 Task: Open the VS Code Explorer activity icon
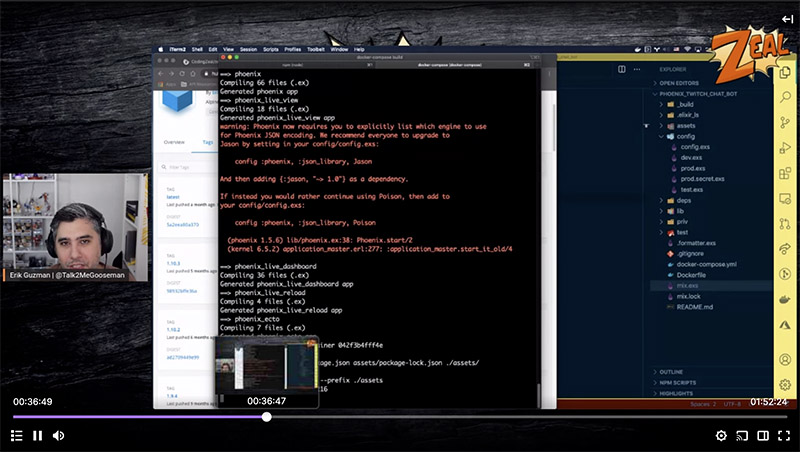pyautogui.click(x=785, y=72)
